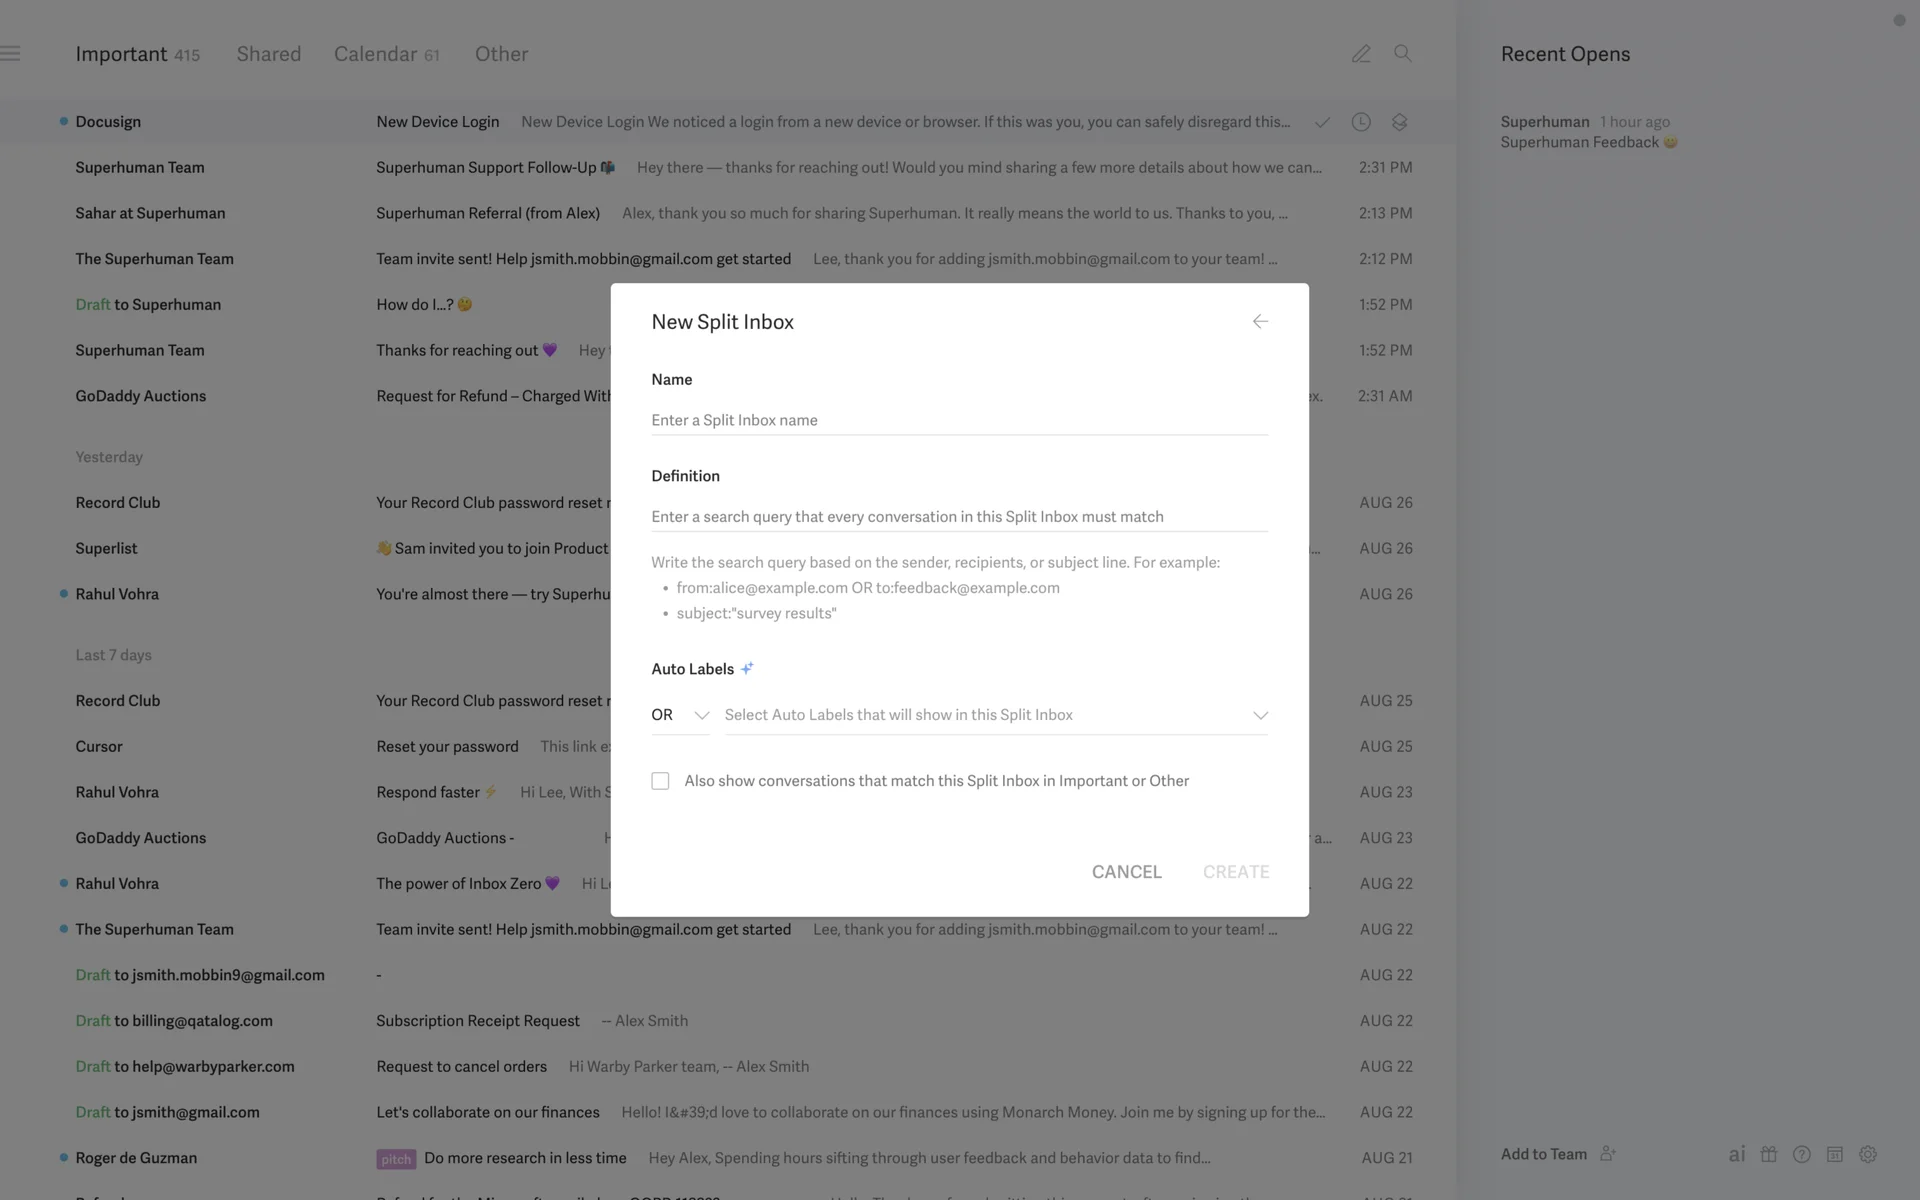Enable also show conversations in Important or Other

(660, 781)
